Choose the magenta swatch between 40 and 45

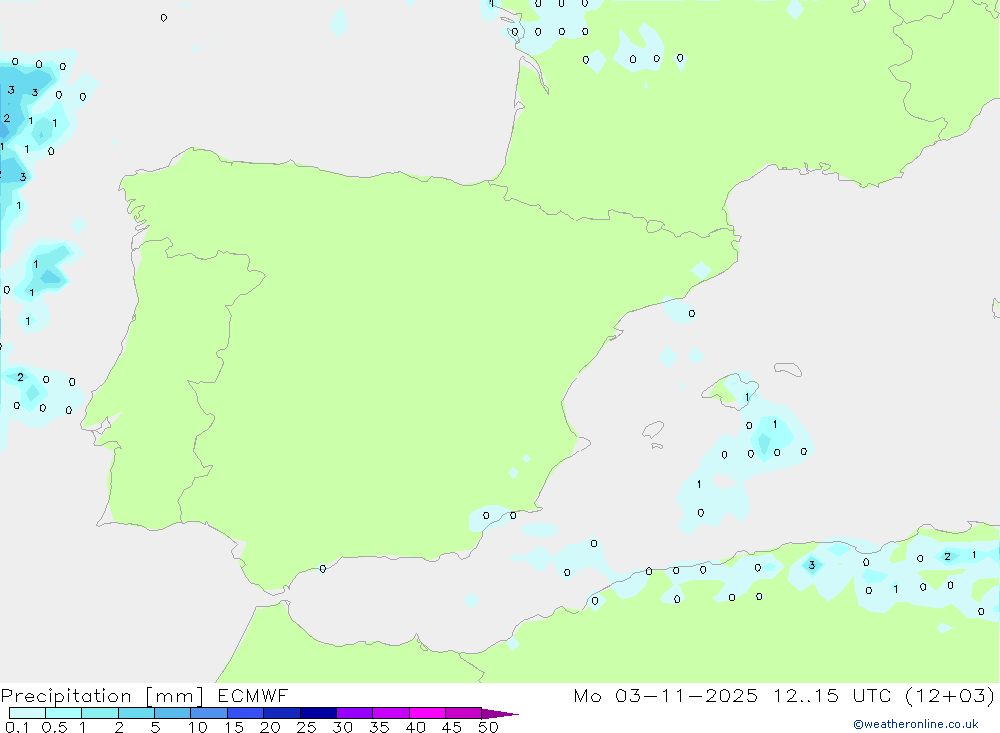427,713
